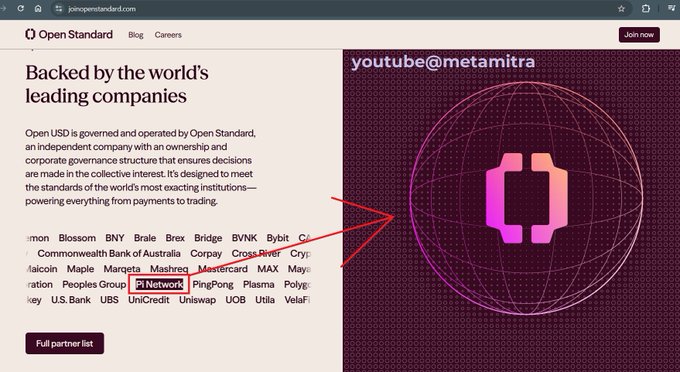This screenshot has width=680, height=372.
Task: Select the BNY partner name
Action: (x=115, y=238)
